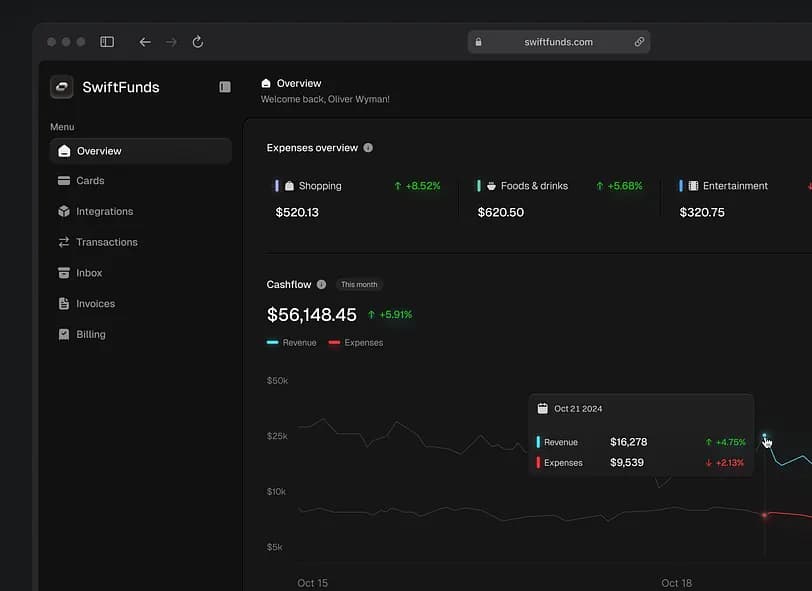Image resolution: width=812 pixels, height=591 pixels.
Task: Copy link icon in address bar
Action: (x=640, y=42)
